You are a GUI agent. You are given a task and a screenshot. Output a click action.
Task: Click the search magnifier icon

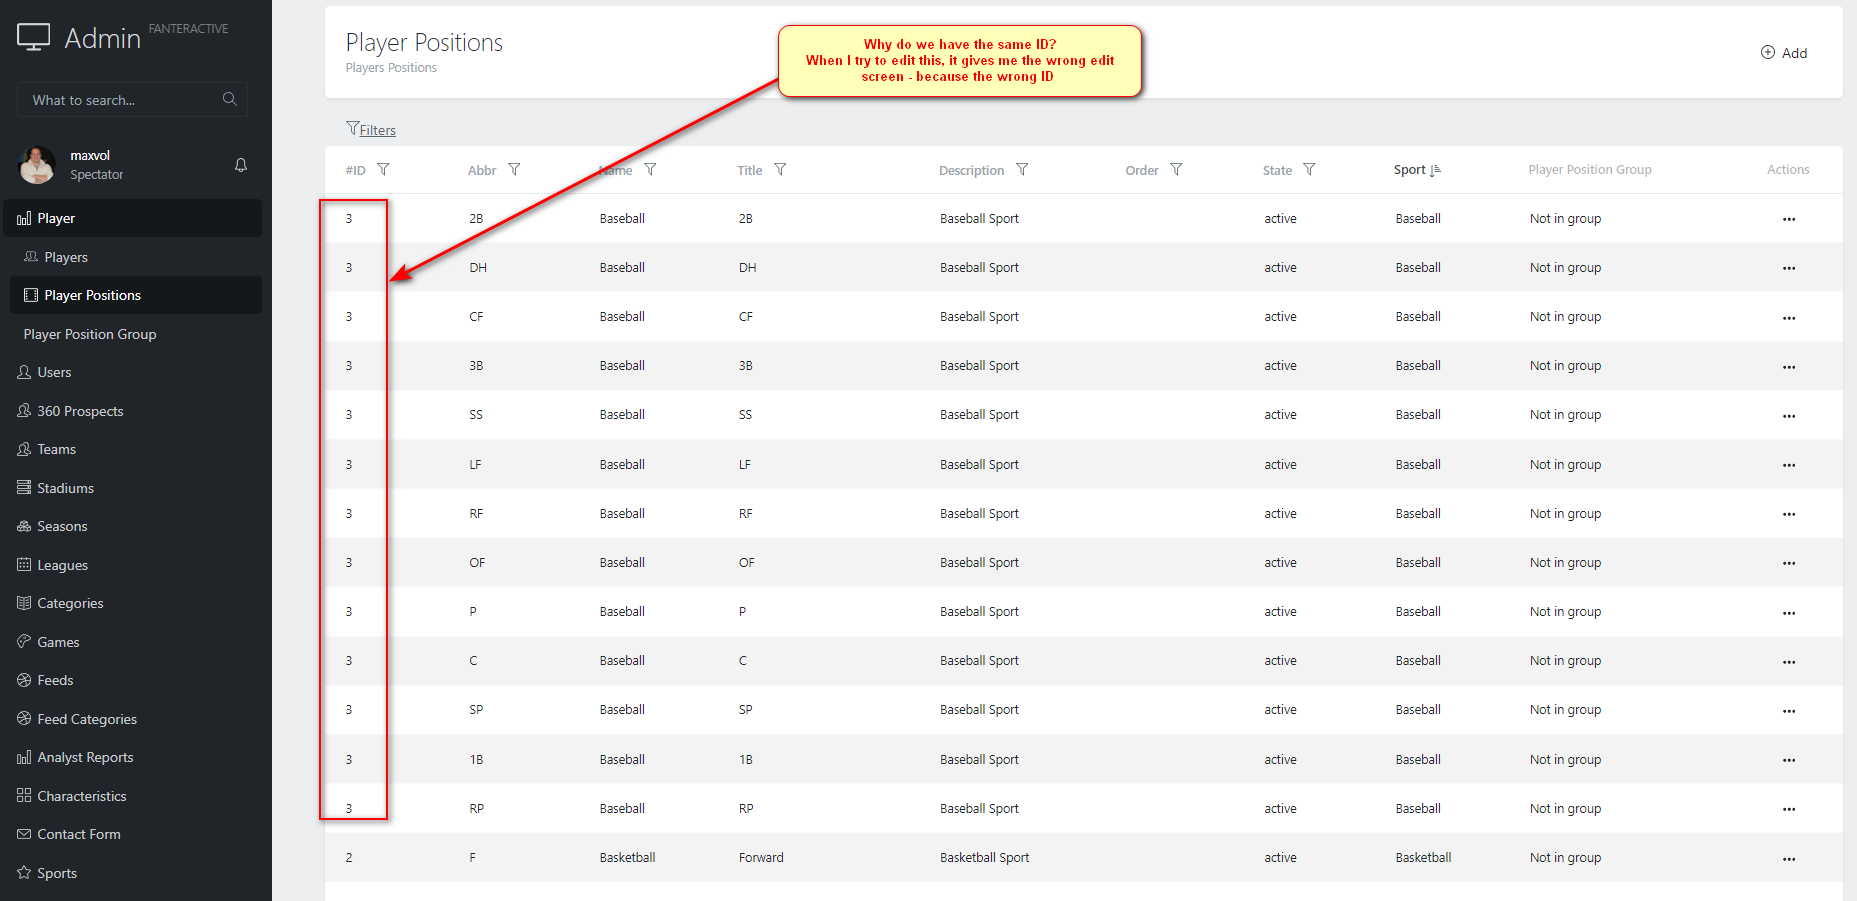point(229,99)
